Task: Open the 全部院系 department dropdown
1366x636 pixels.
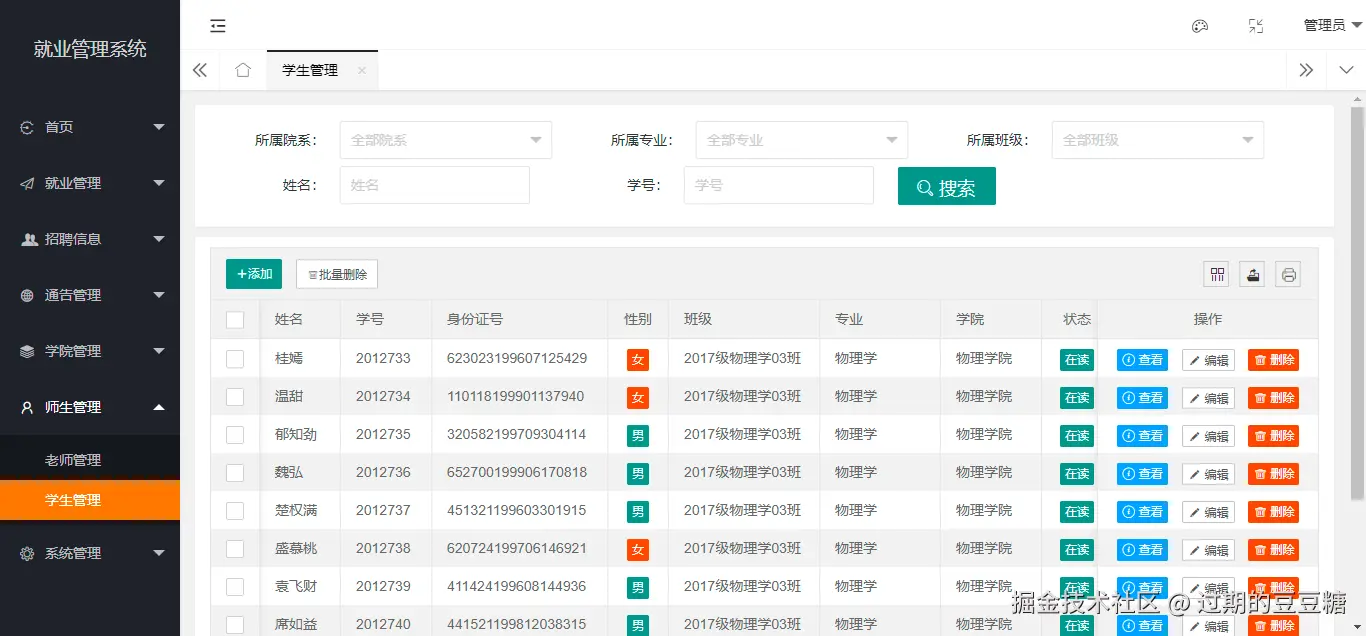Action: point(445,140)
